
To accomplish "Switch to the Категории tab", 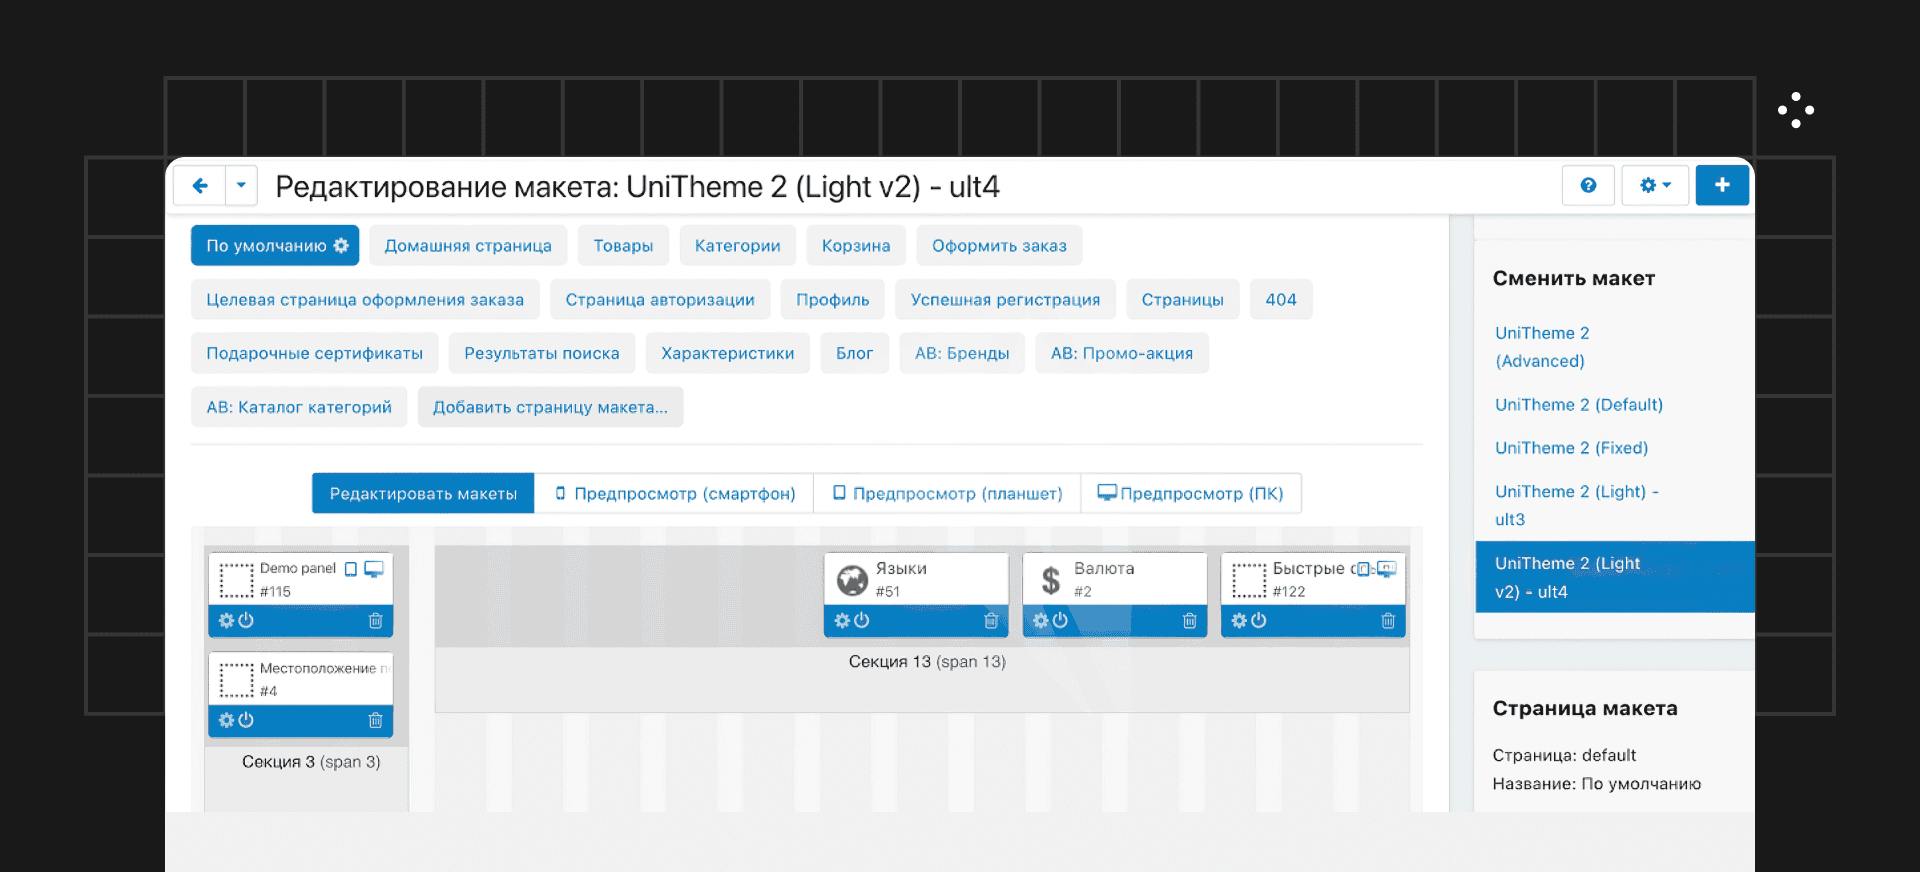I will coord(738,246).
